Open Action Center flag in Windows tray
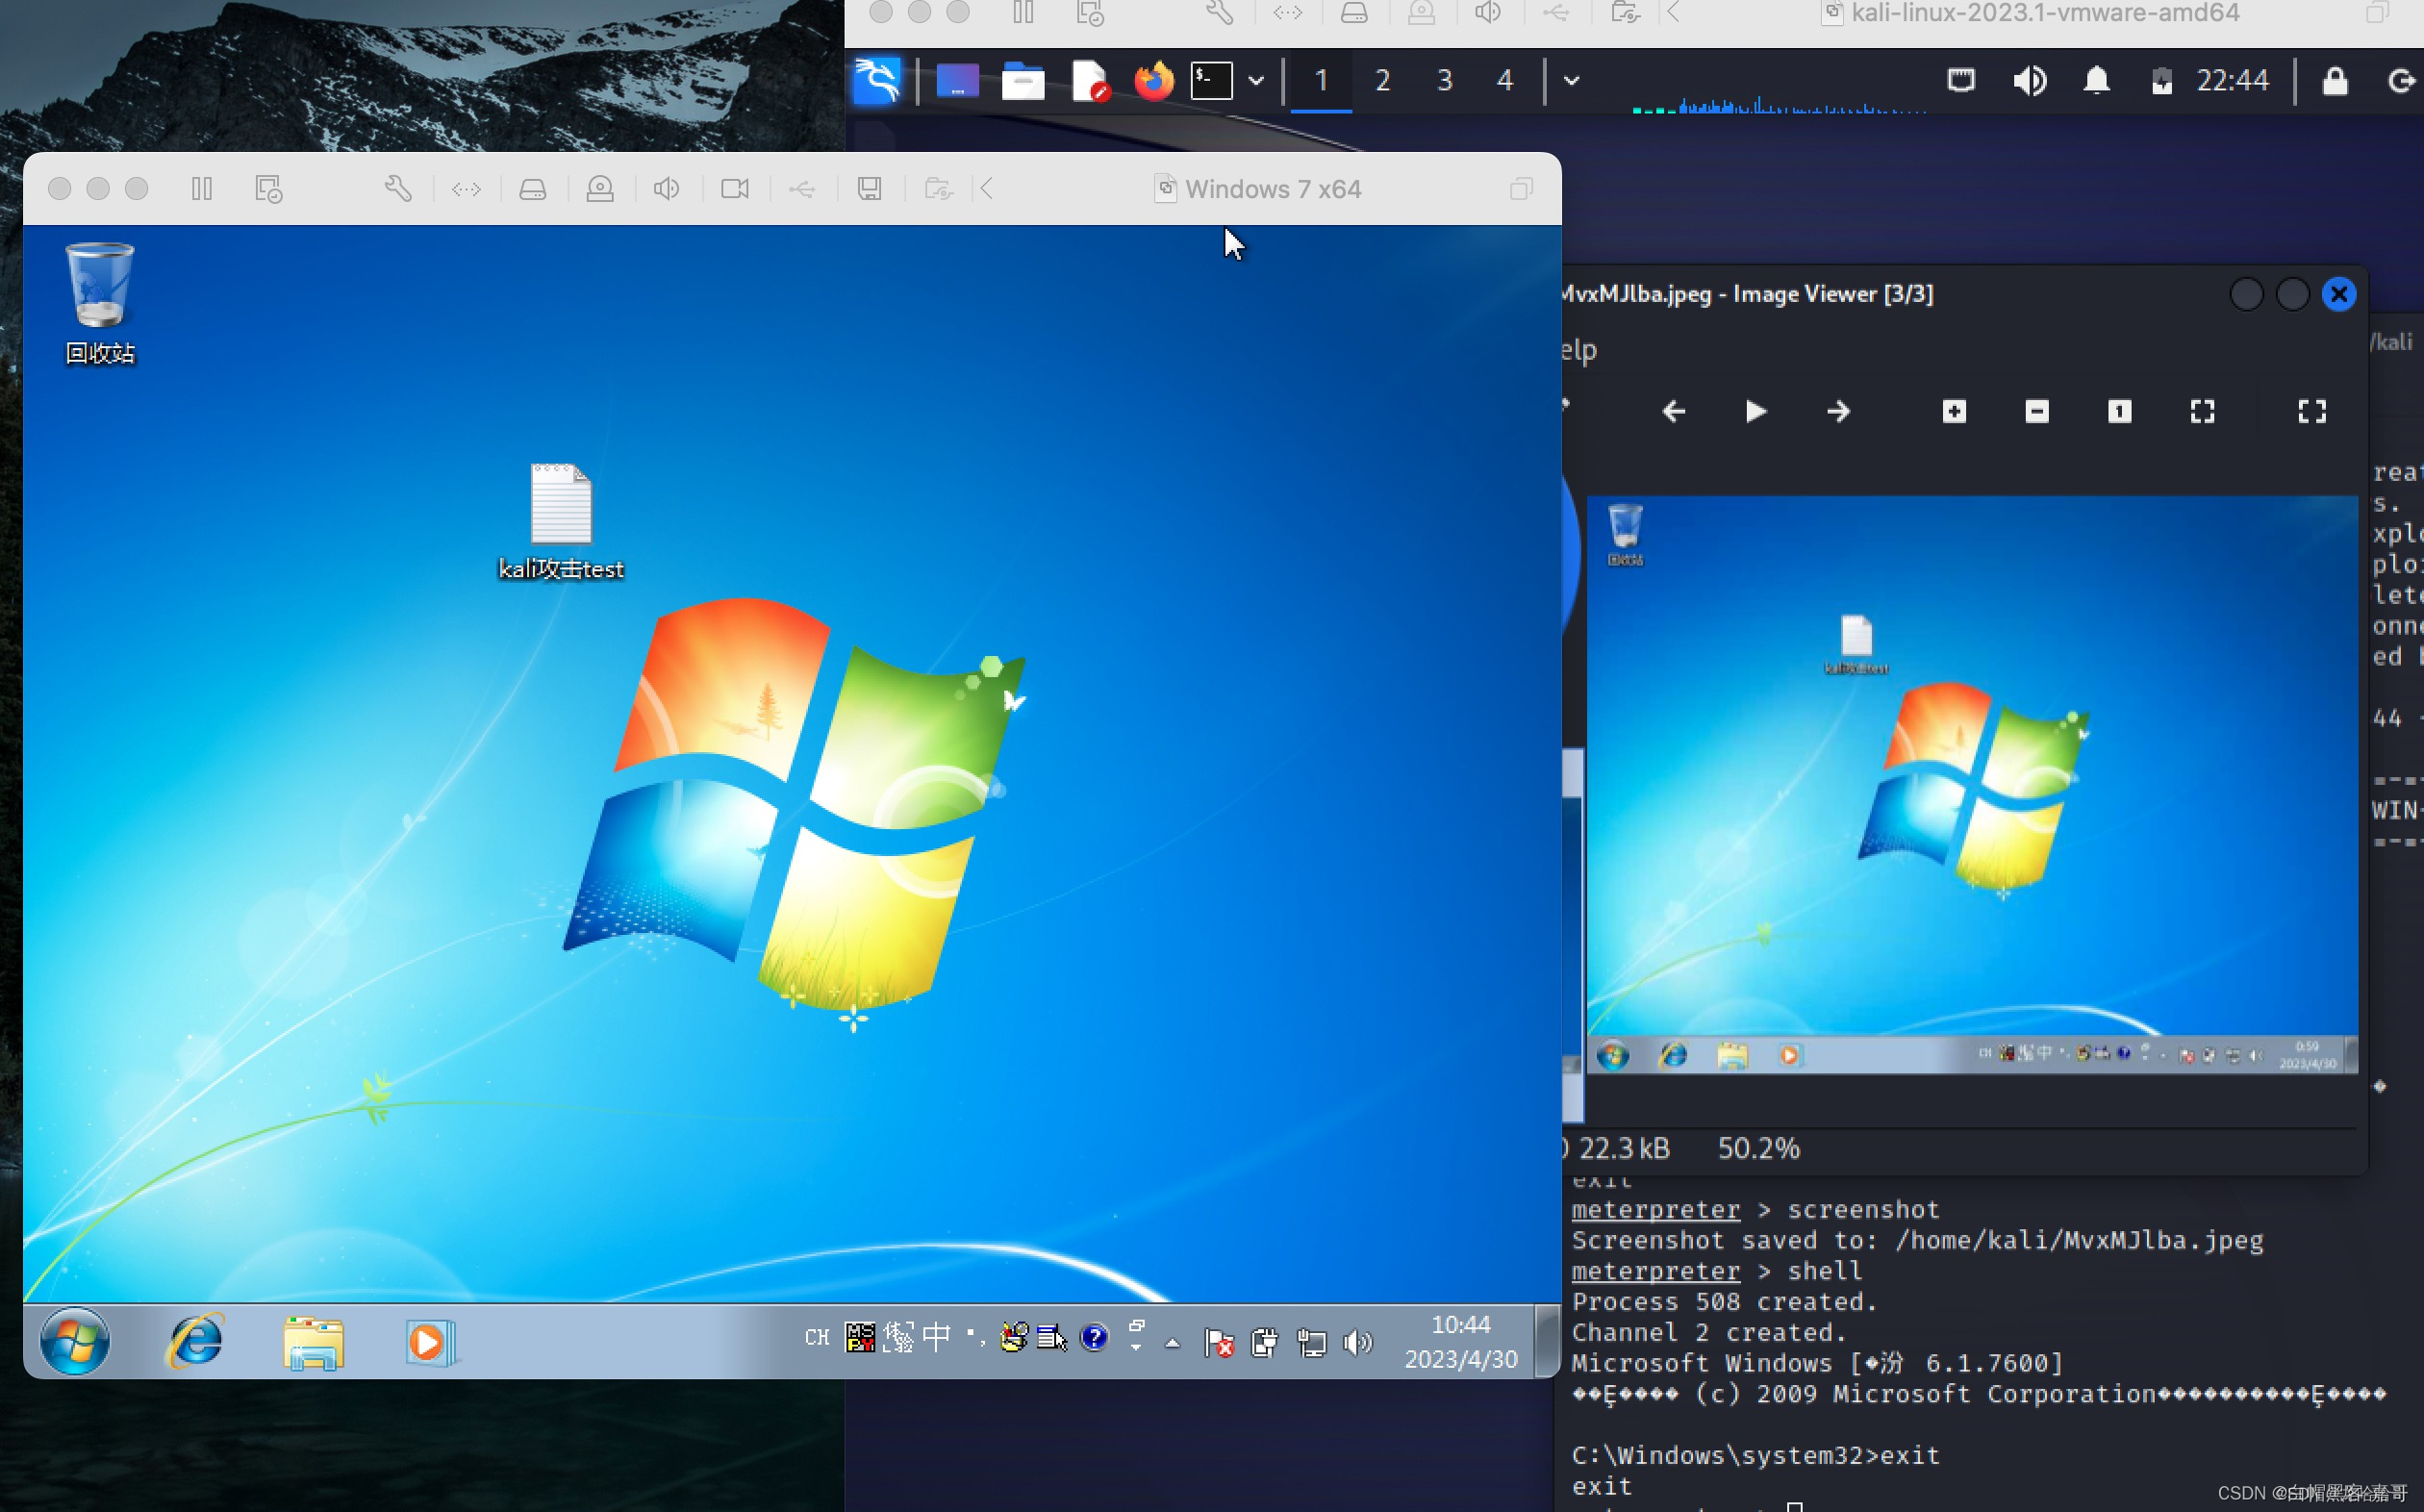The image size is (2424, 1512). (1219, 1342)
